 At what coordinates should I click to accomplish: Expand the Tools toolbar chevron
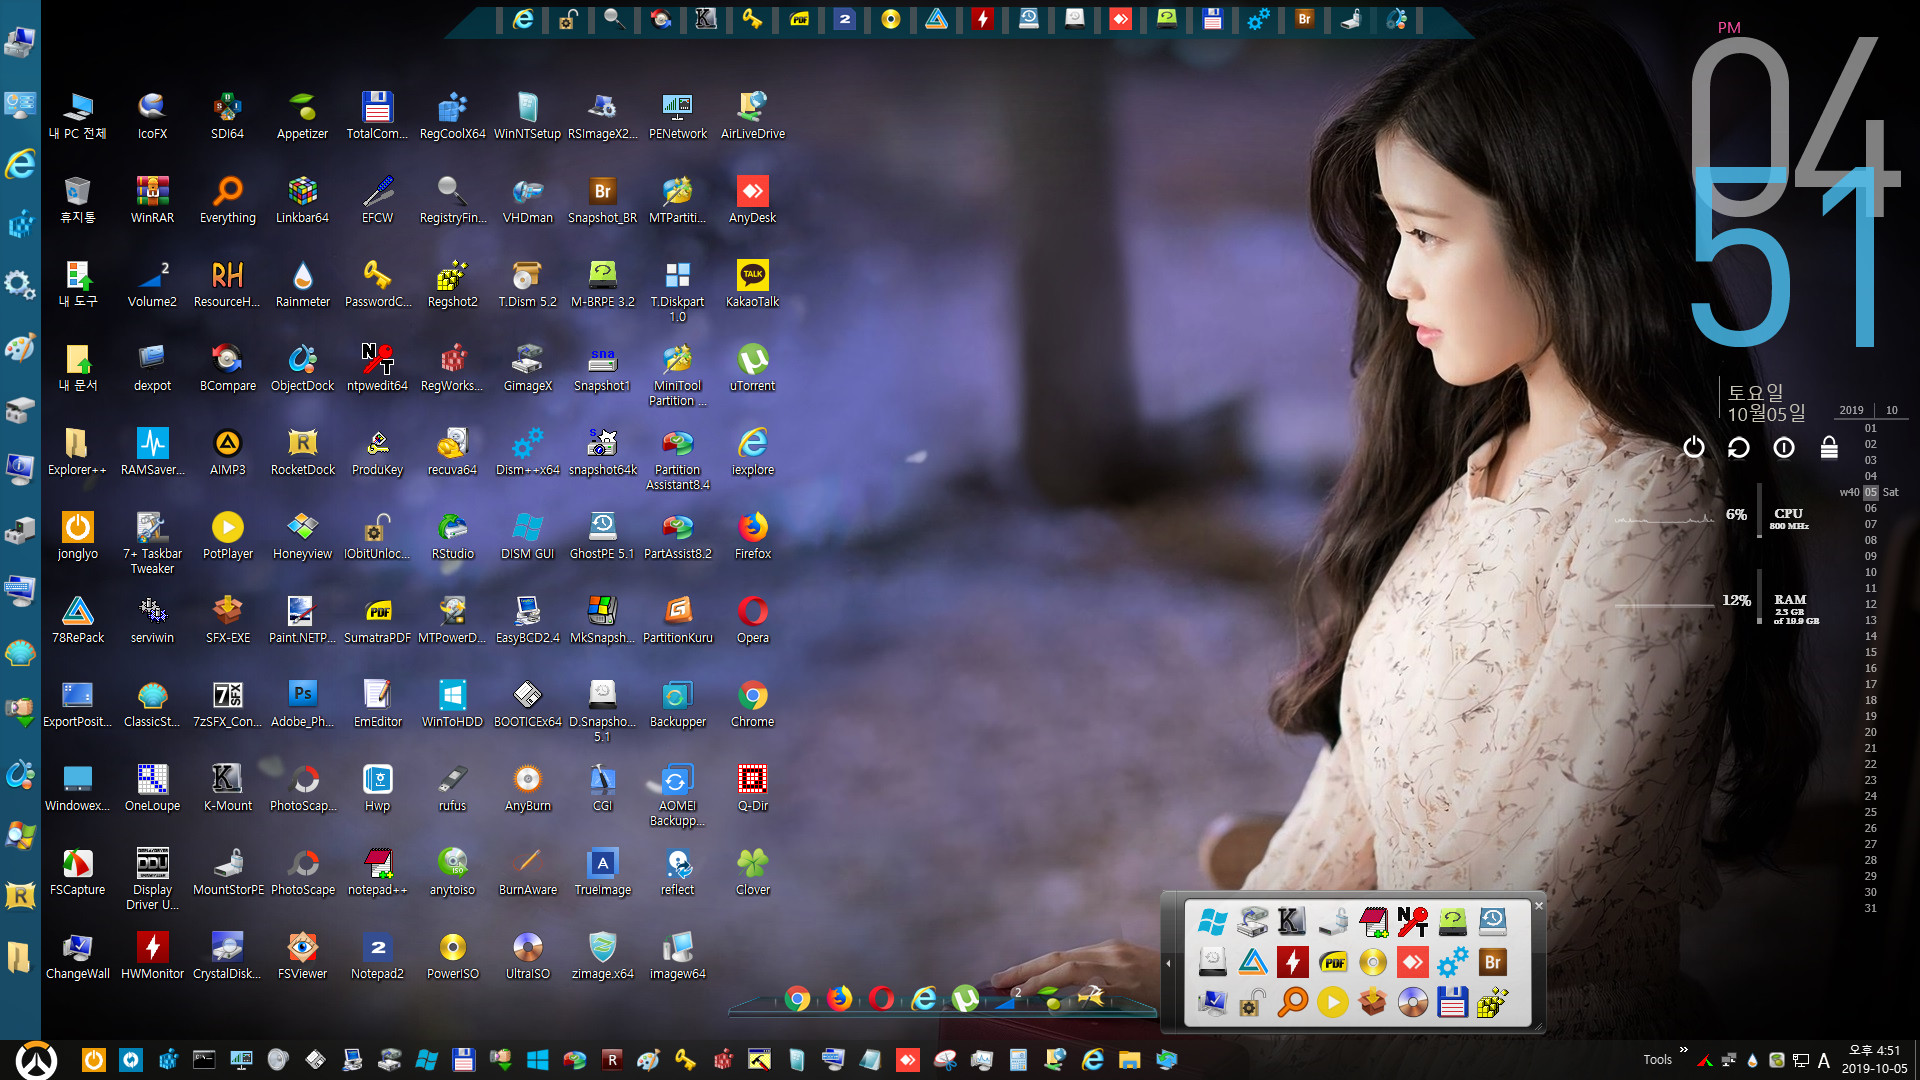coord(1684,1050)
